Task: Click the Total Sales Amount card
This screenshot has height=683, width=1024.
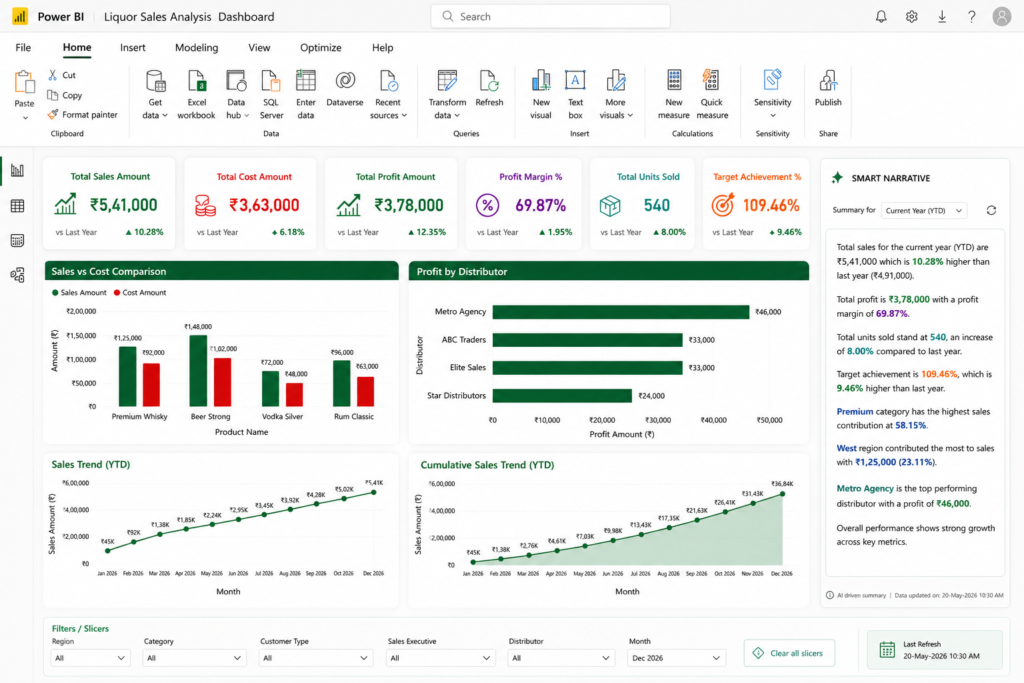Action: point(109,204)
